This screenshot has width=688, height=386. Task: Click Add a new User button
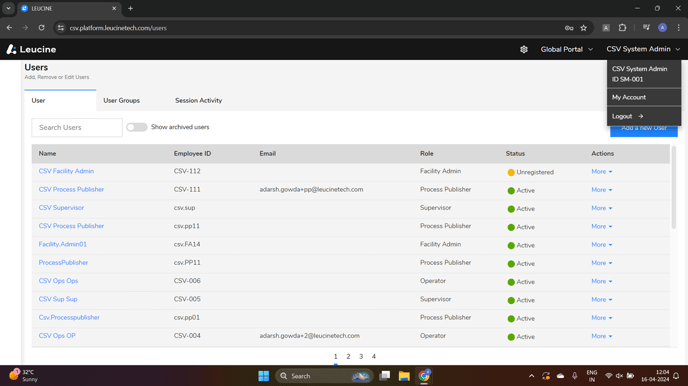click(644, 130)
